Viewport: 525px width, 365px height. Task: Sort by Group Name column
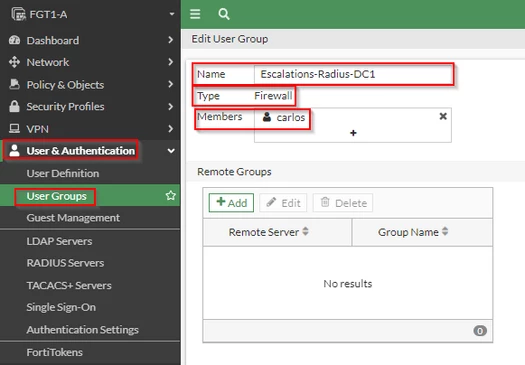pos(423,232)
